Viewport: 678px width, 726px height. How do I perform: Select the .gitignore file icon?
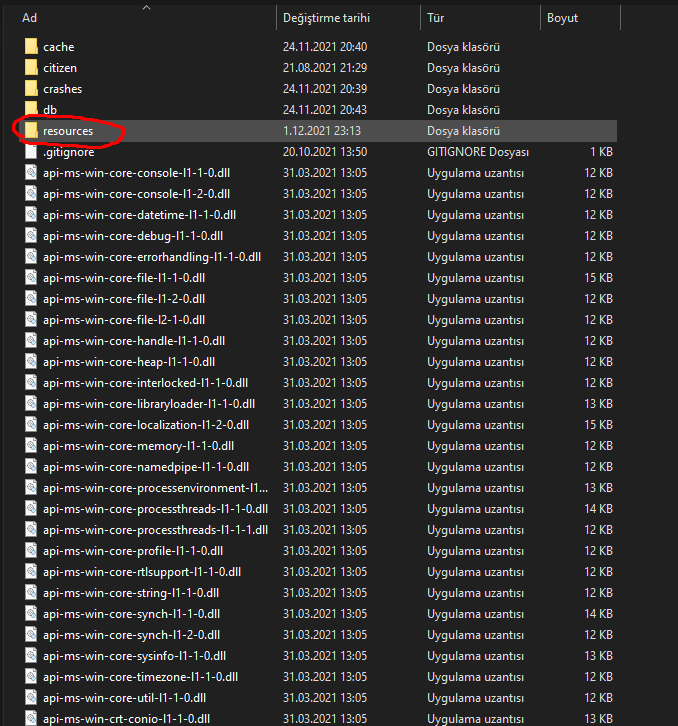click(x=31, y=151)
